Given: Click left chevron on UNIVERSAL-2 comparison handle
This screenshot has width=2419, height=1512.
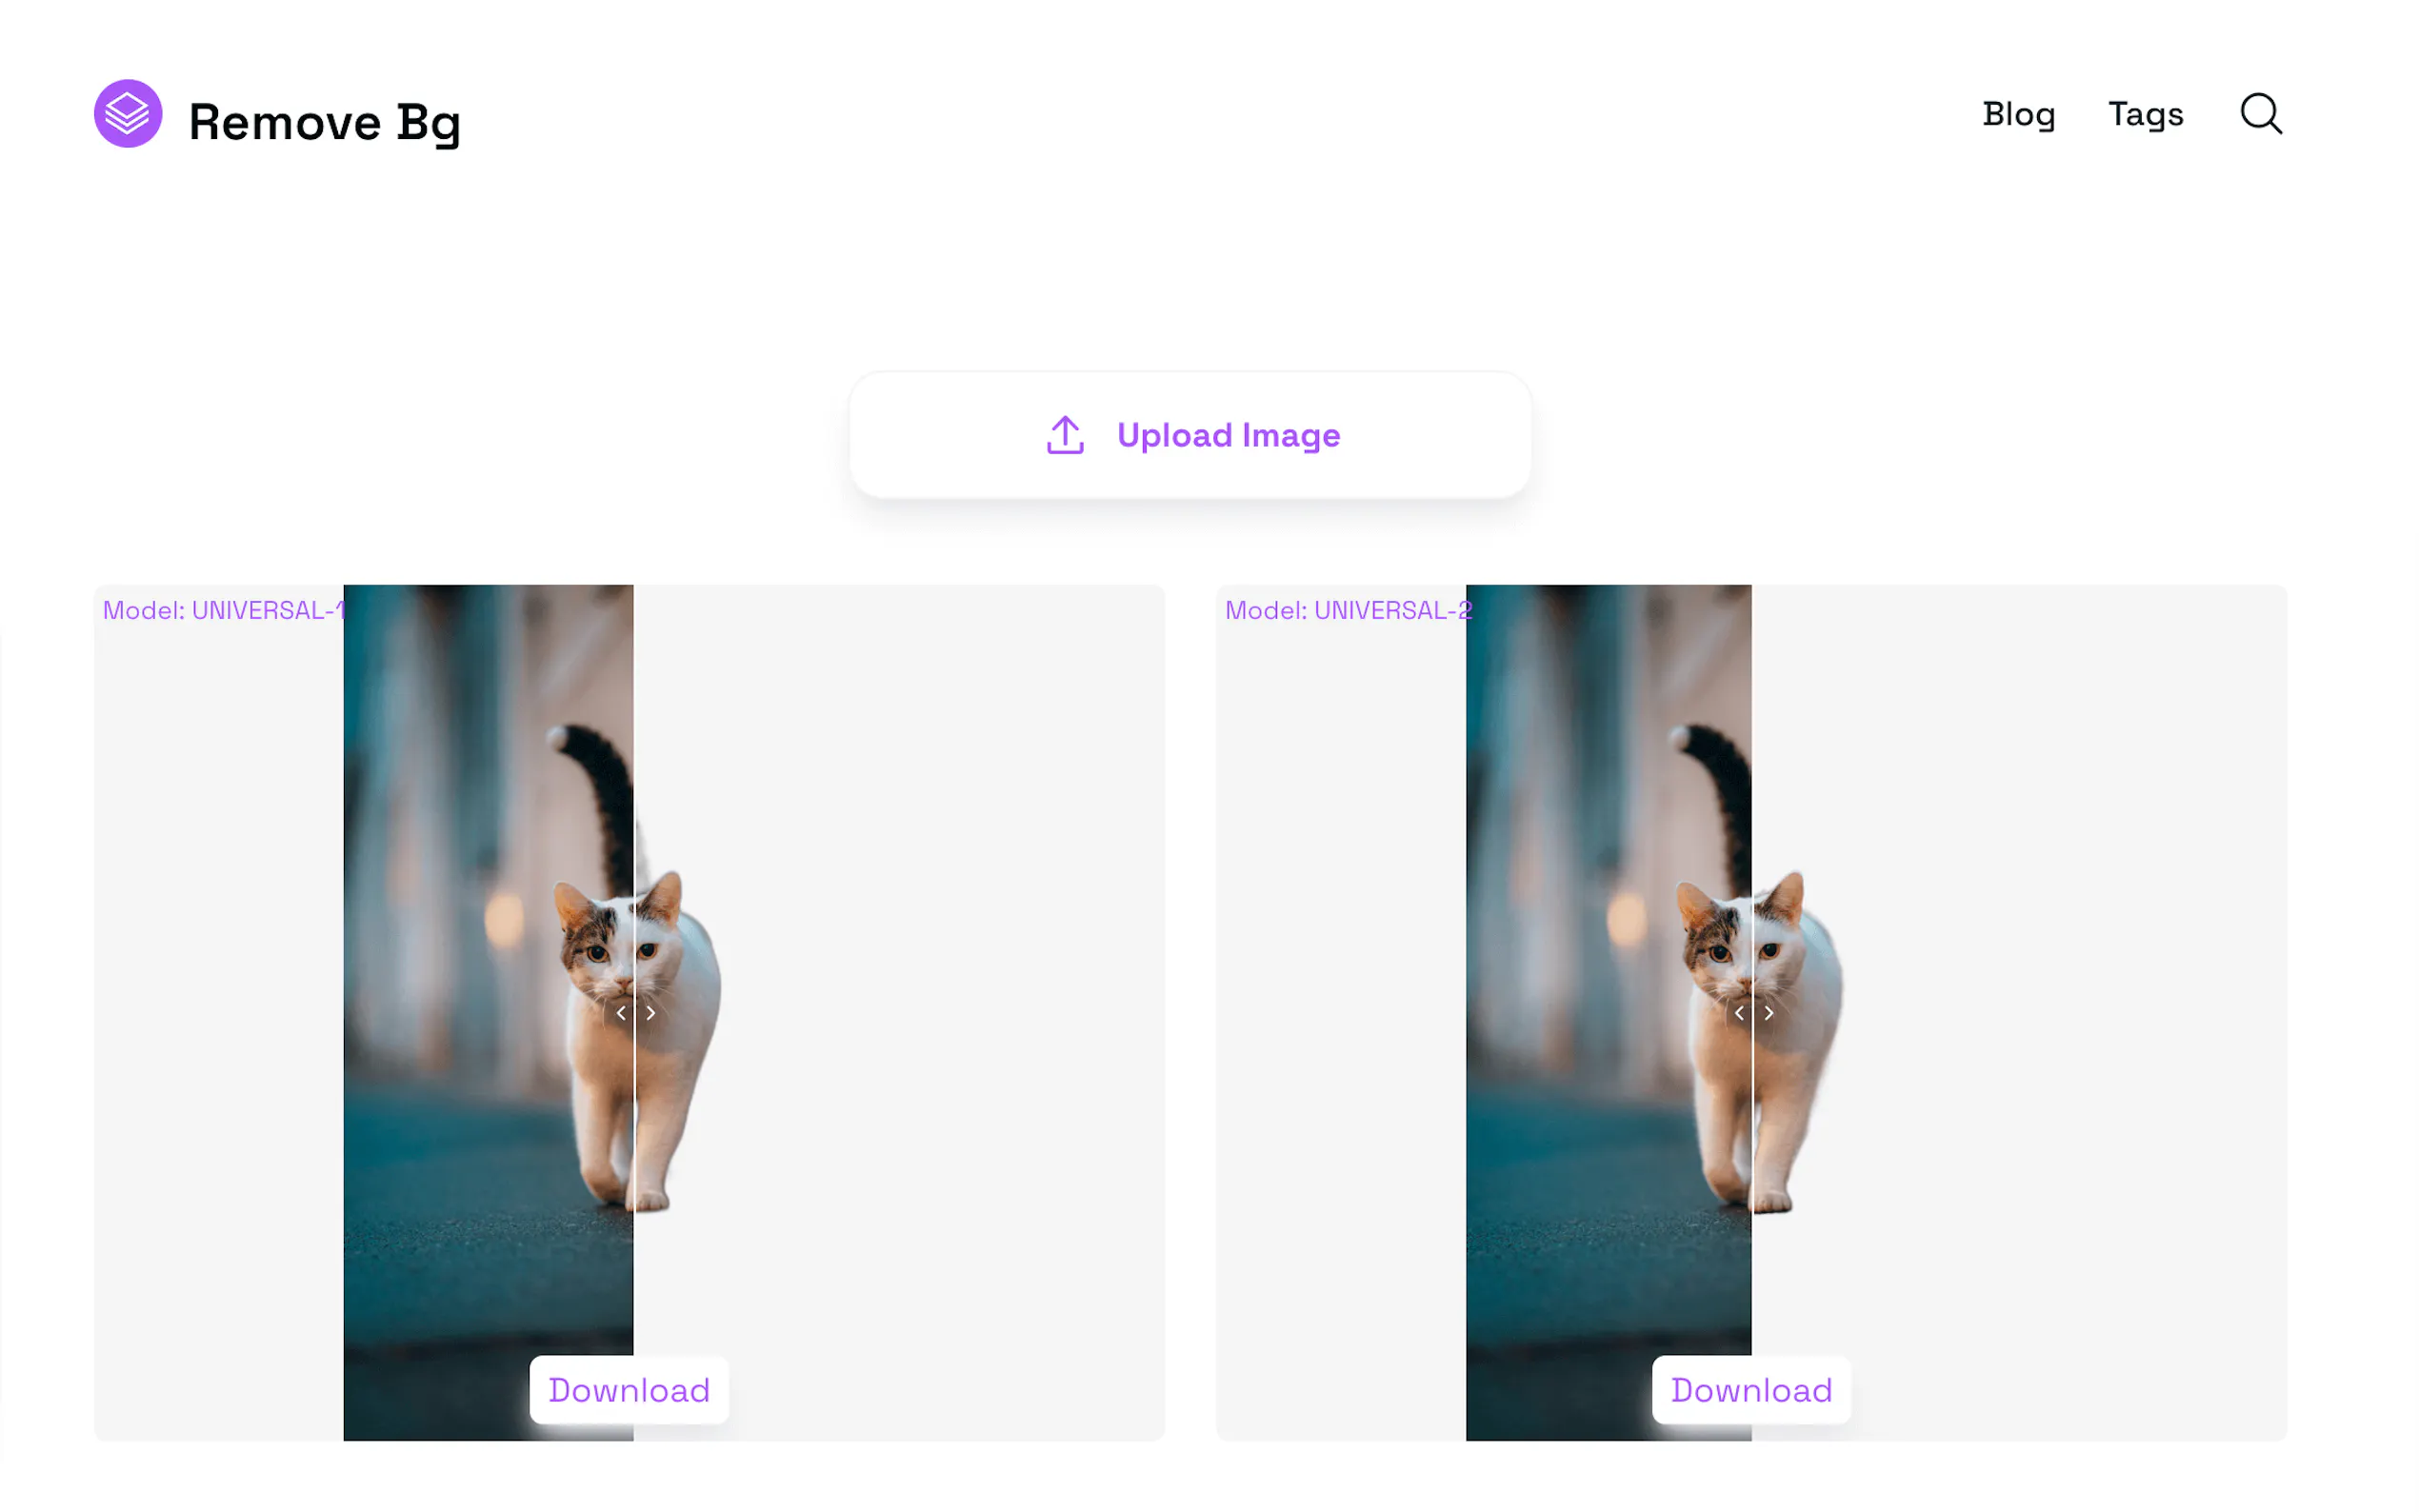Looking at the screenshot, I should pos(1739,1013).
